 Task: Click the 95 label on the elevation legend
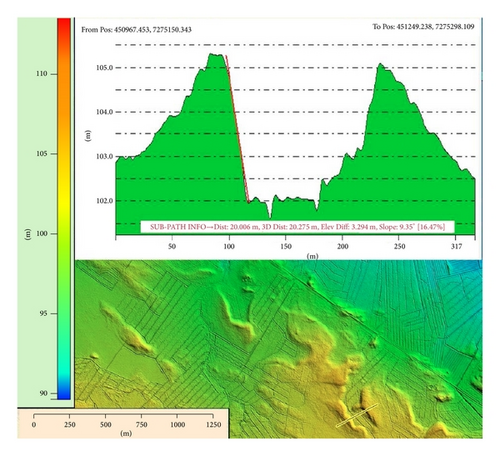point(43,313)
